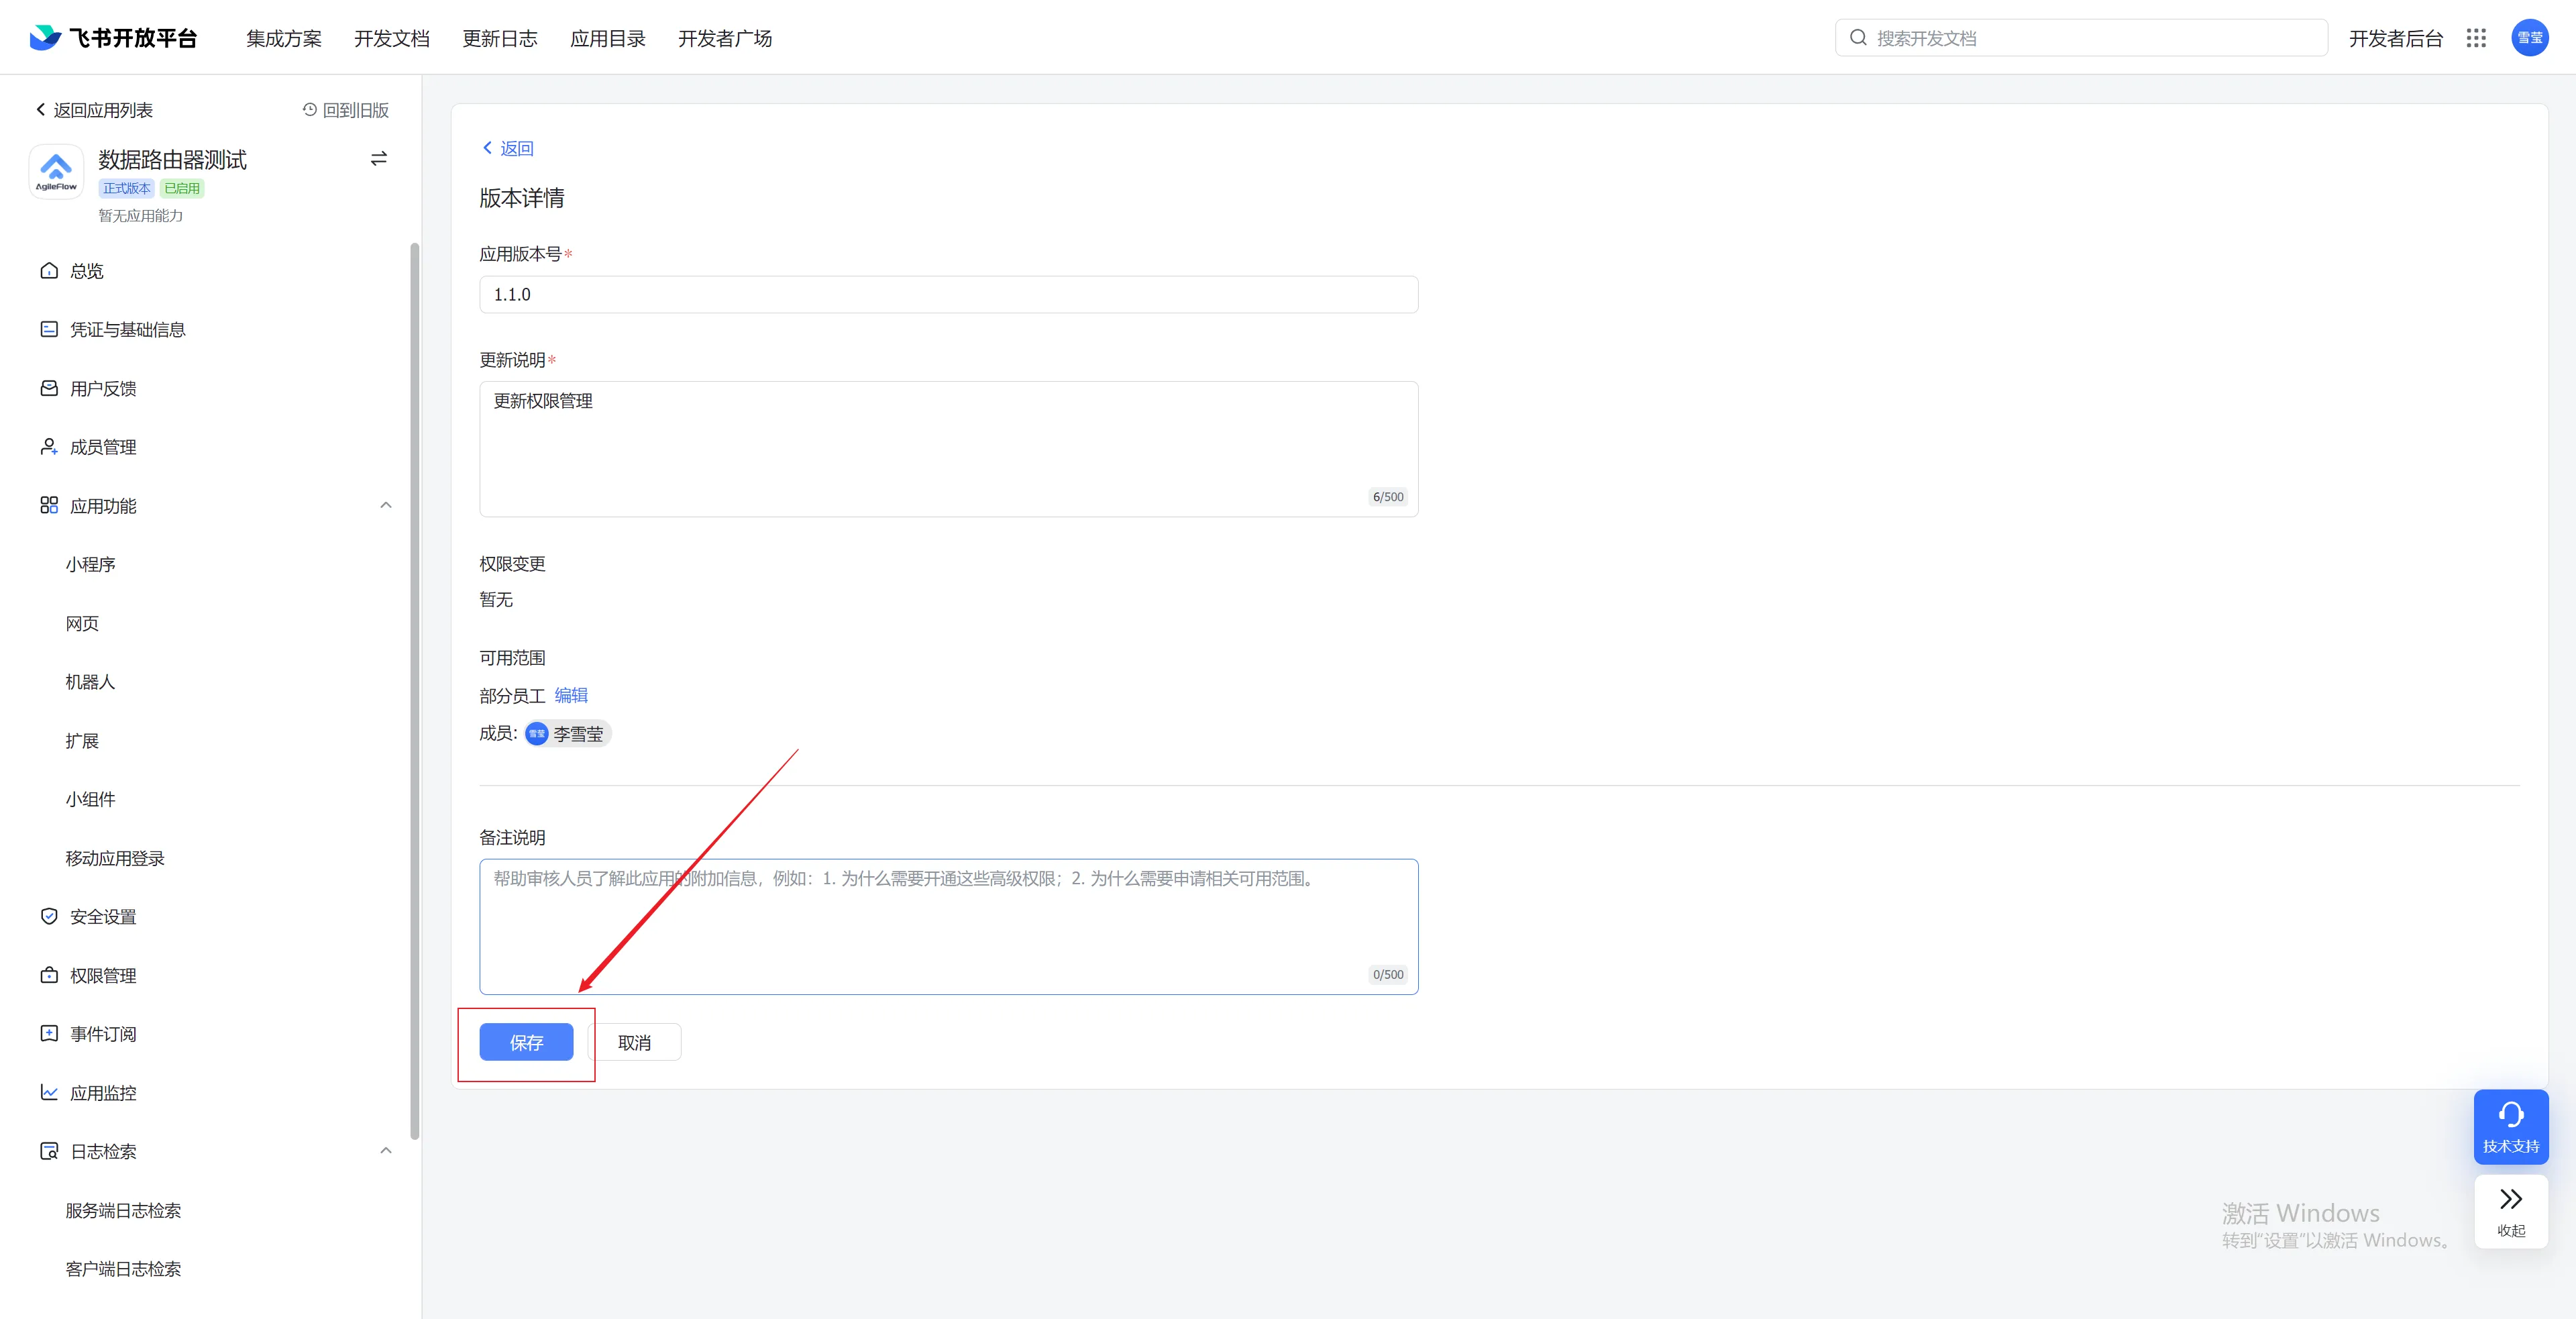The width and height of the screenshot is (2576, 1319).
Task: Open 安全设置 via its shield icon
Action: pyautogui.click(x=49, y=916)
